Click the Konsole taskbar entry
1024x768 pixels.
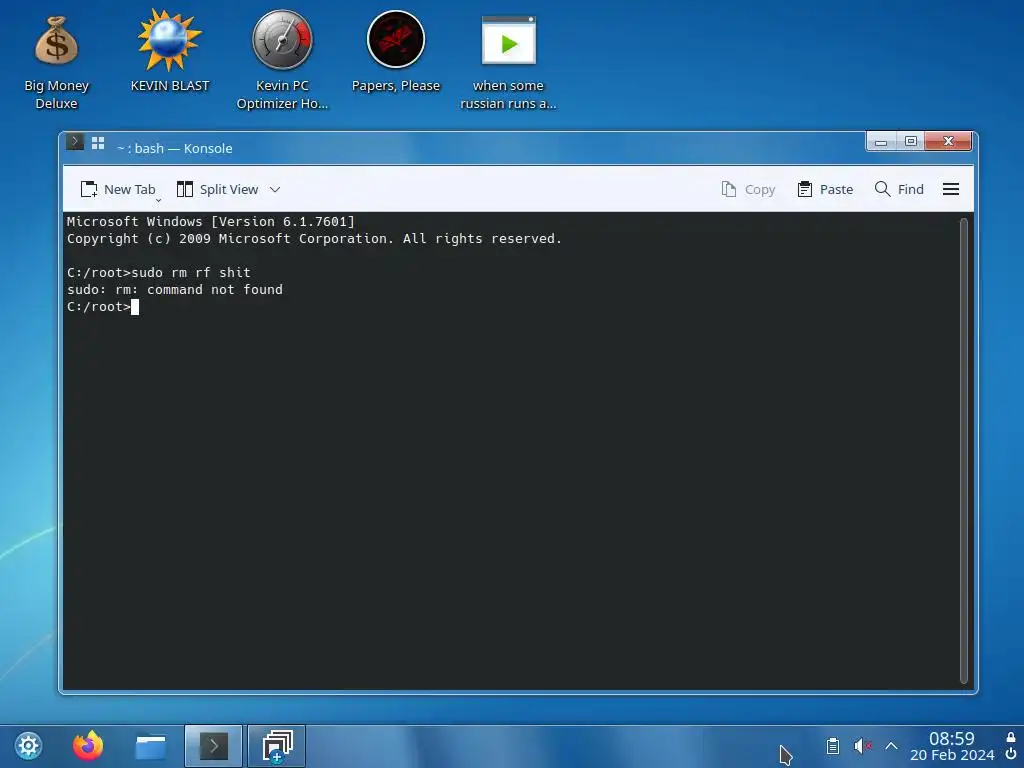[x=214, y=746]
